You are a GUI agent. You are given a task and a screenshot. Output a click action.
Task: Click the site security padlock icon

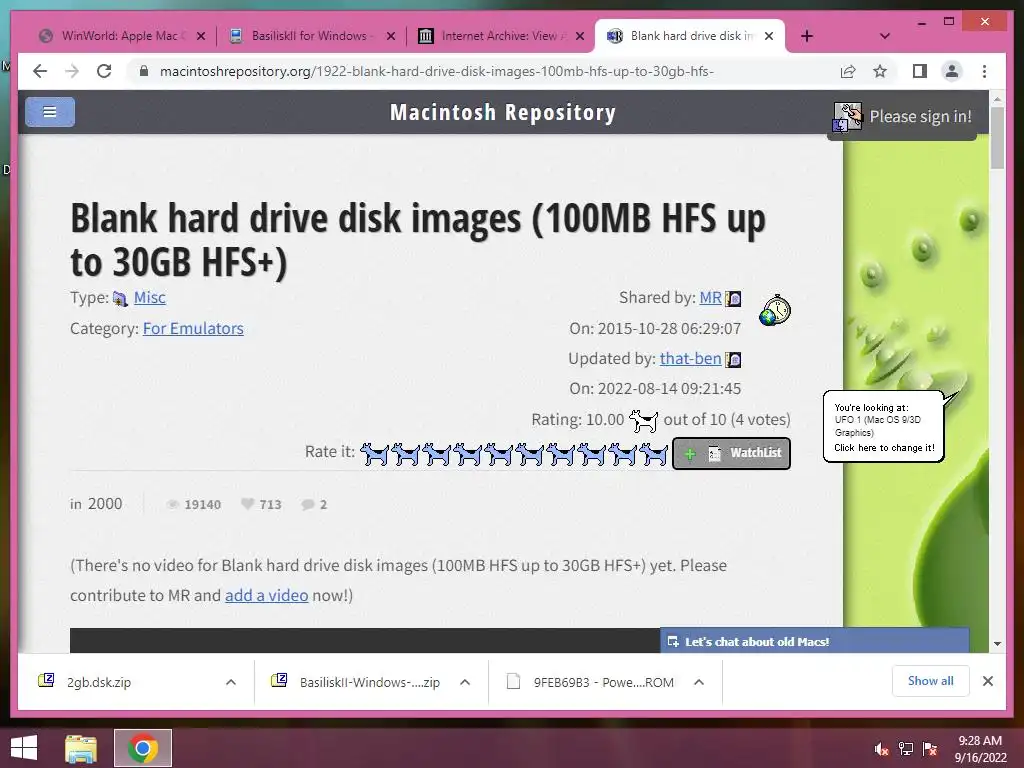(x=144, y=71)
